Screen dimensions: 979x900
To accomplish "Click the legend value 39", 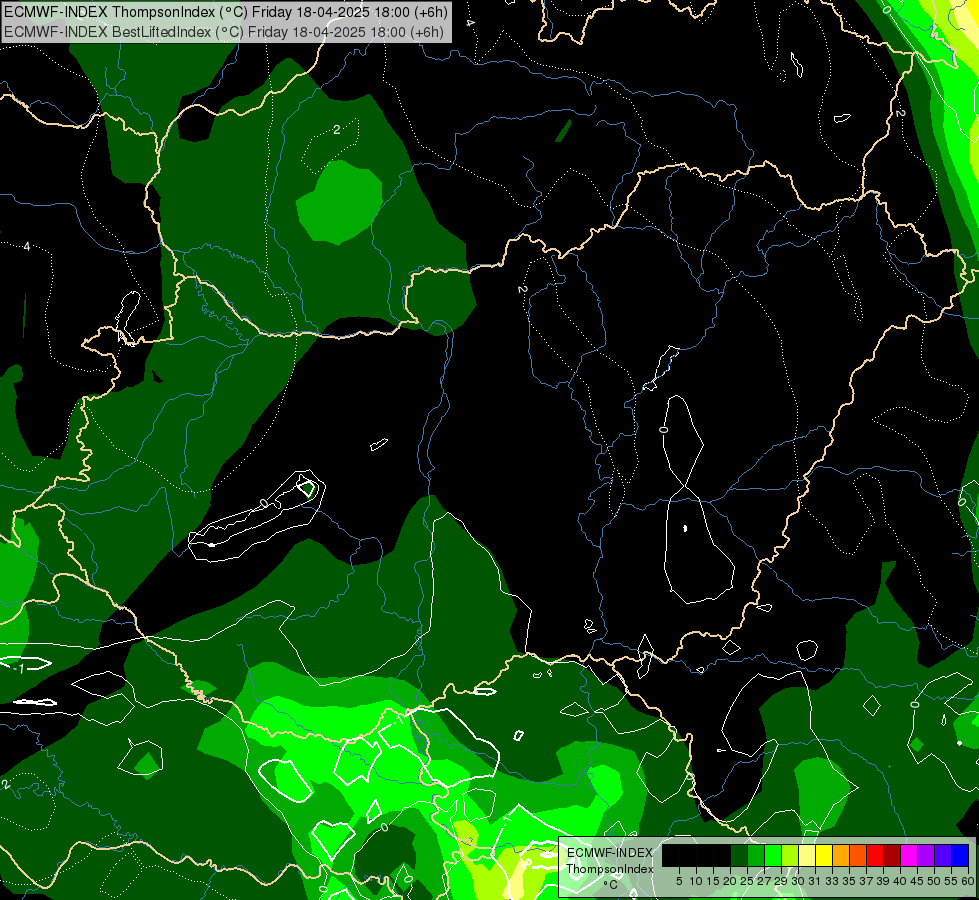I will [x=883, y=881].
